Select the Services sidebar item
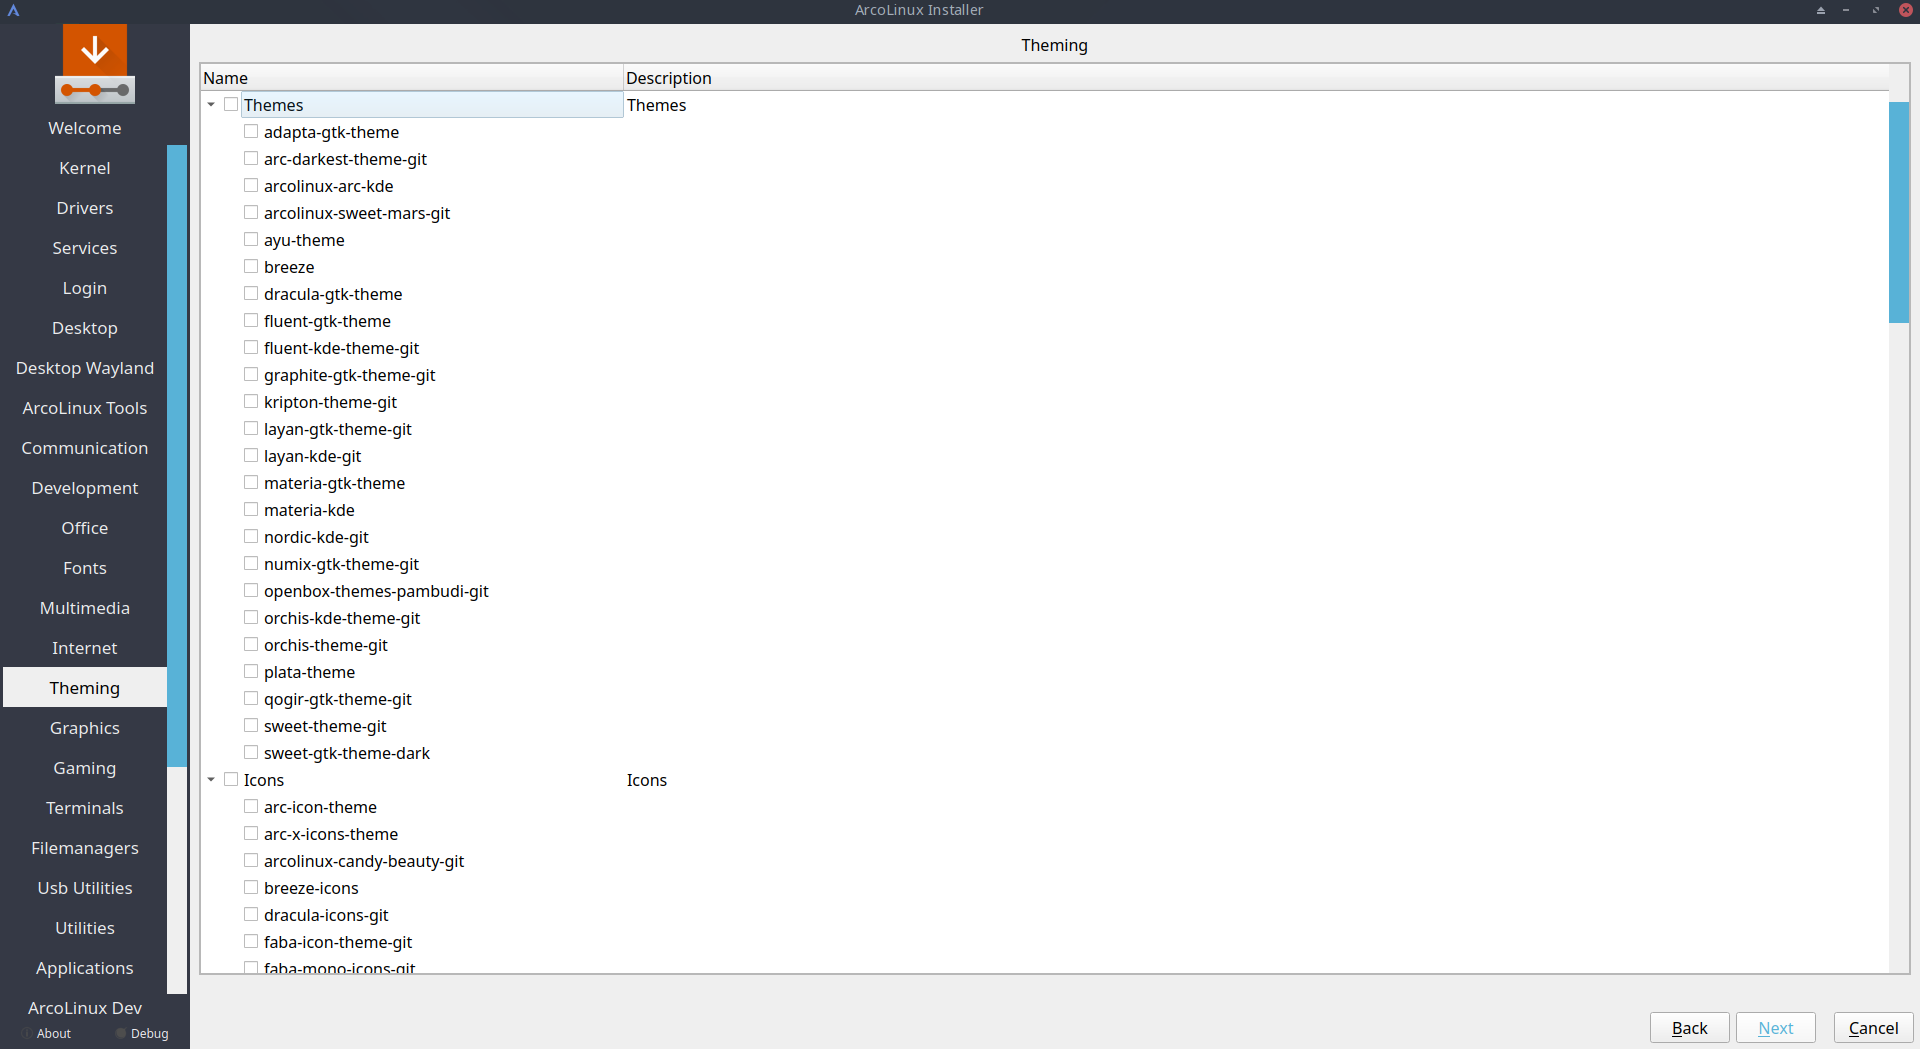This screenshot has width=1920, height=1049. [85, 248]
